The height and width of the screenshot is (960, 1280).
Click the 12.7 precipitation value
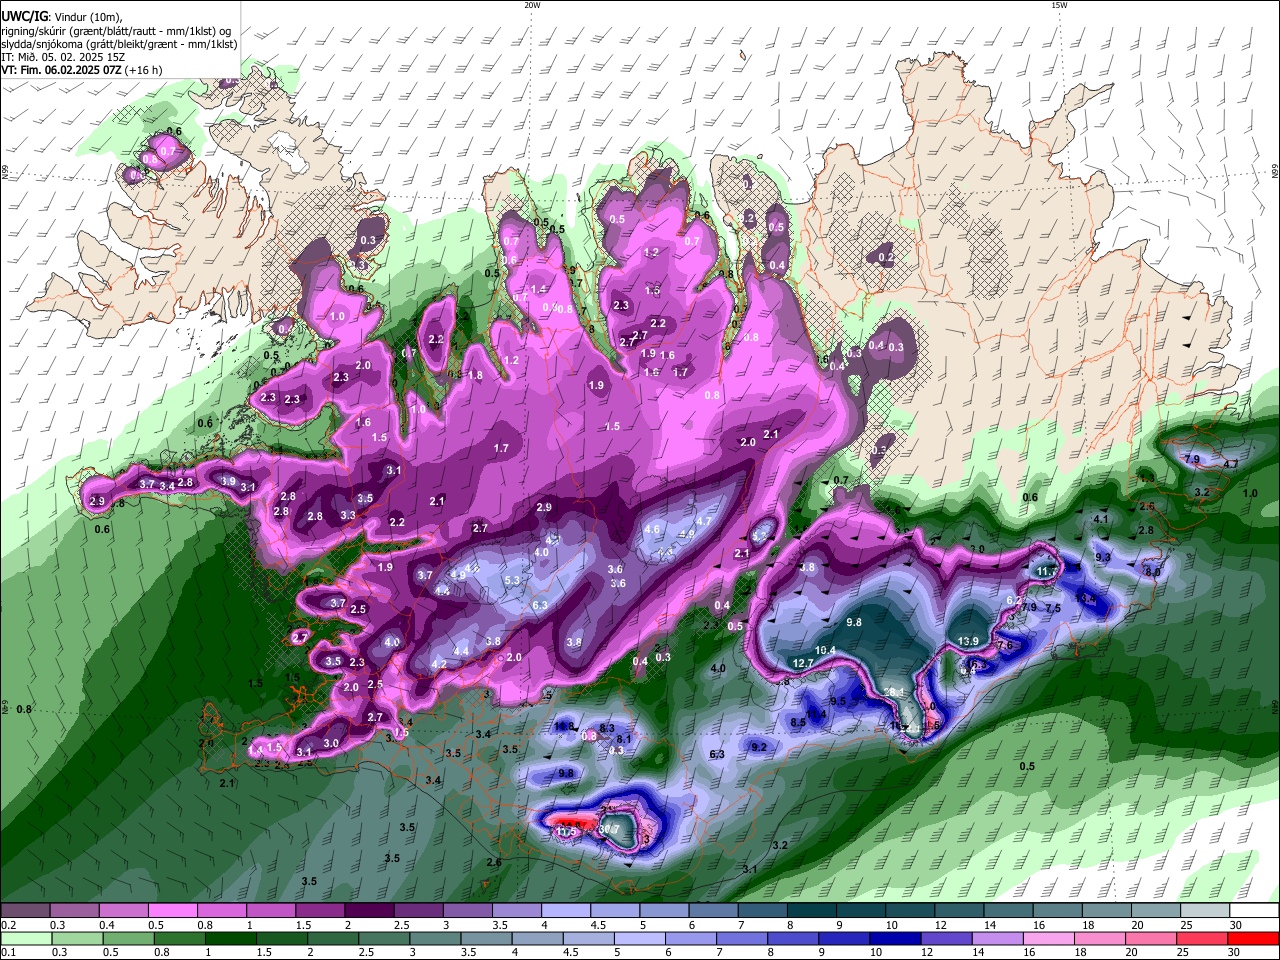803,663
